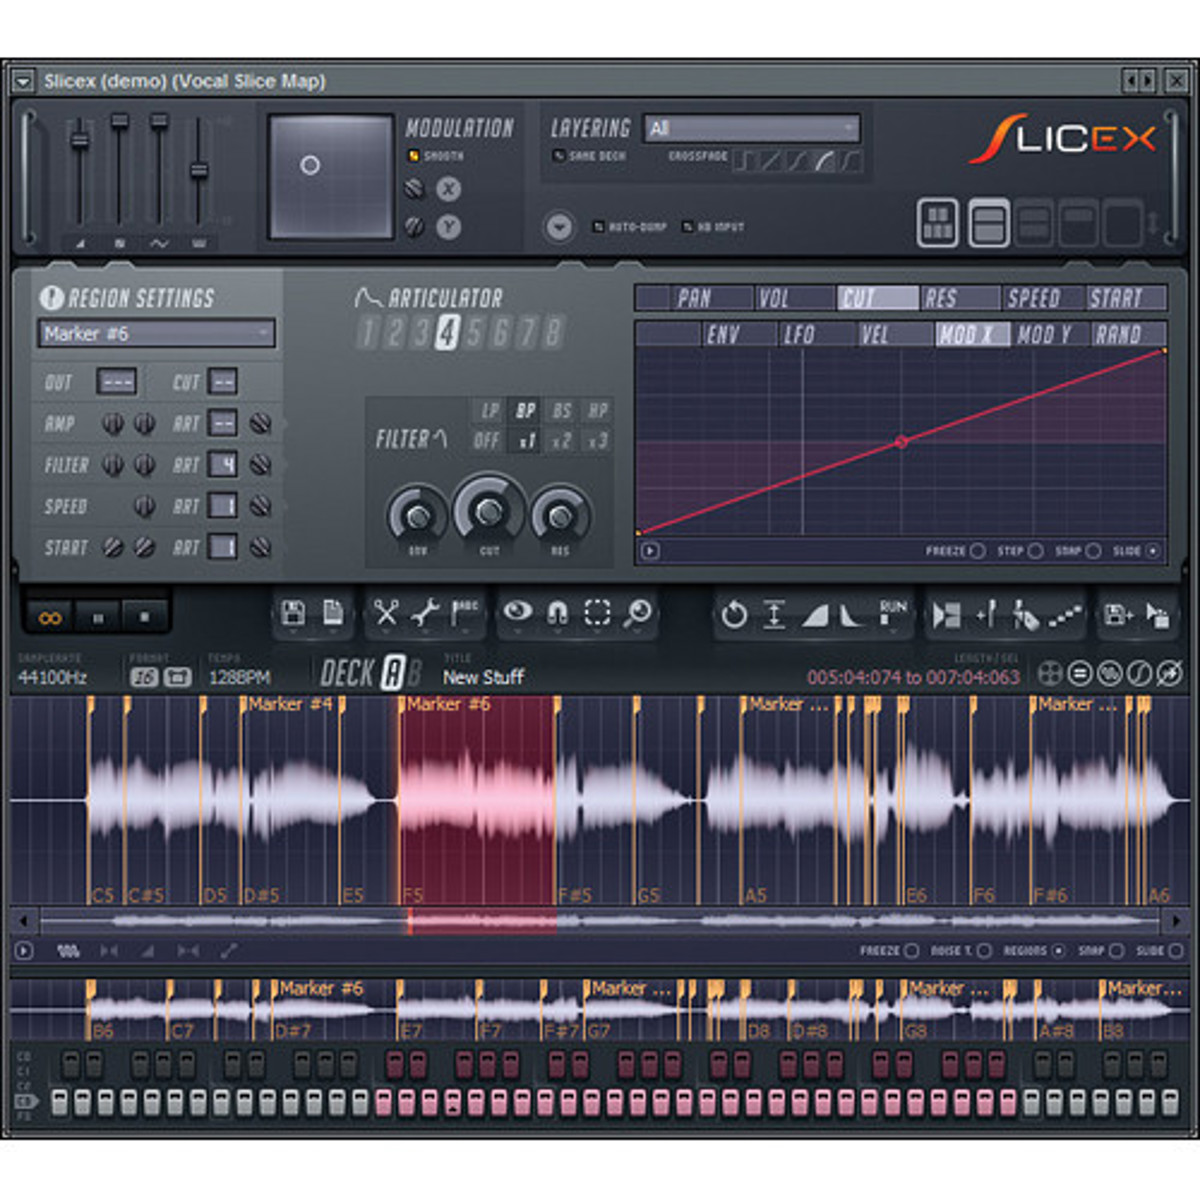
Task: Click the dashed selection box icon
Action: coord(597,613)
